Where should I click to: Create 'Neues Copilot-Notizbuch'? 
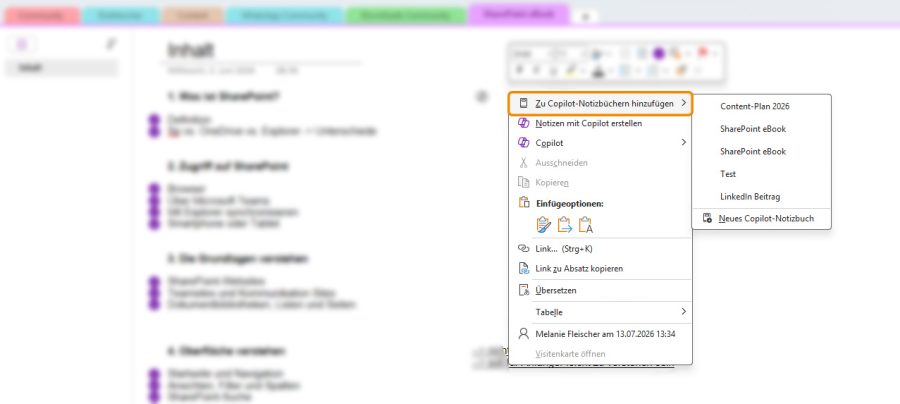(x=762, y=218)
